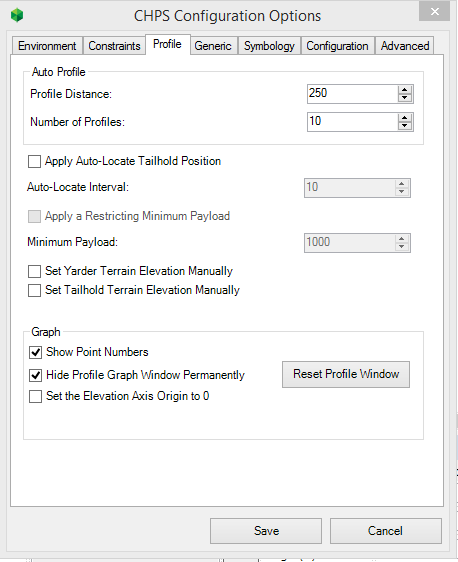Uncheck Show Point Numbers
Screen dimensions: 458x562
click(x=35, y=352)
